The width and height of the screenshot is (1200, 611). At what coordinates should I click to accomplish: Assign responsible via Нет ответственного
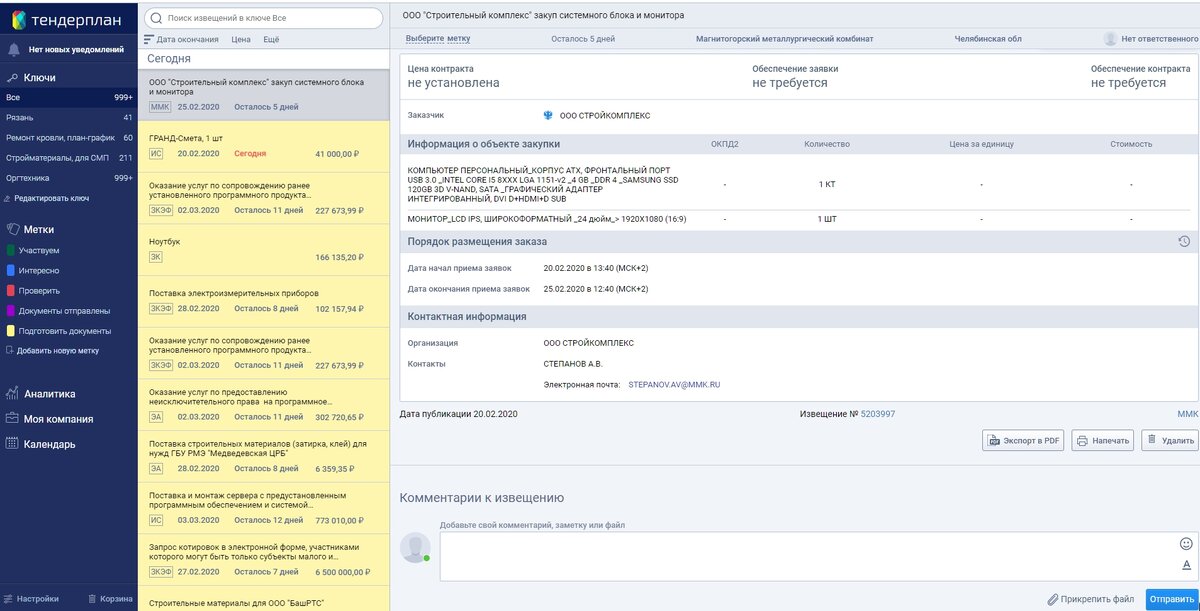click(x=1159, y=39)
